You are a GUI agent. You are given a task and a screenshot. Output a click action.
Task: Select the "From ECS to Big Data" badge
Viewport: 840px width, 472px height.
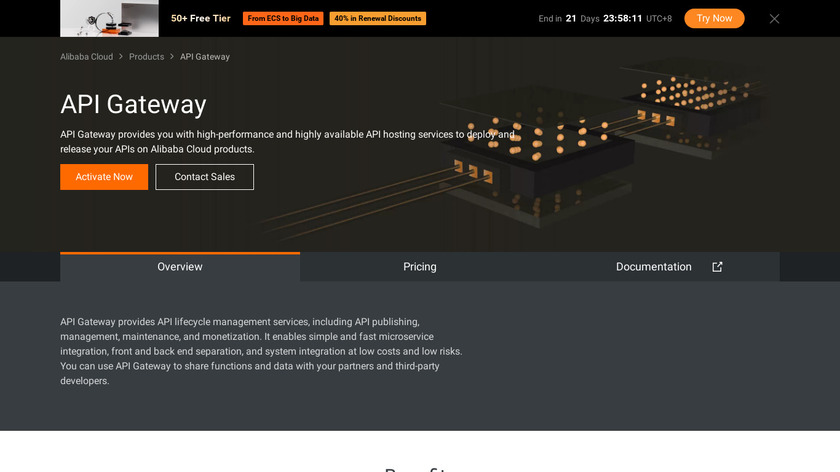click(283, 18)
